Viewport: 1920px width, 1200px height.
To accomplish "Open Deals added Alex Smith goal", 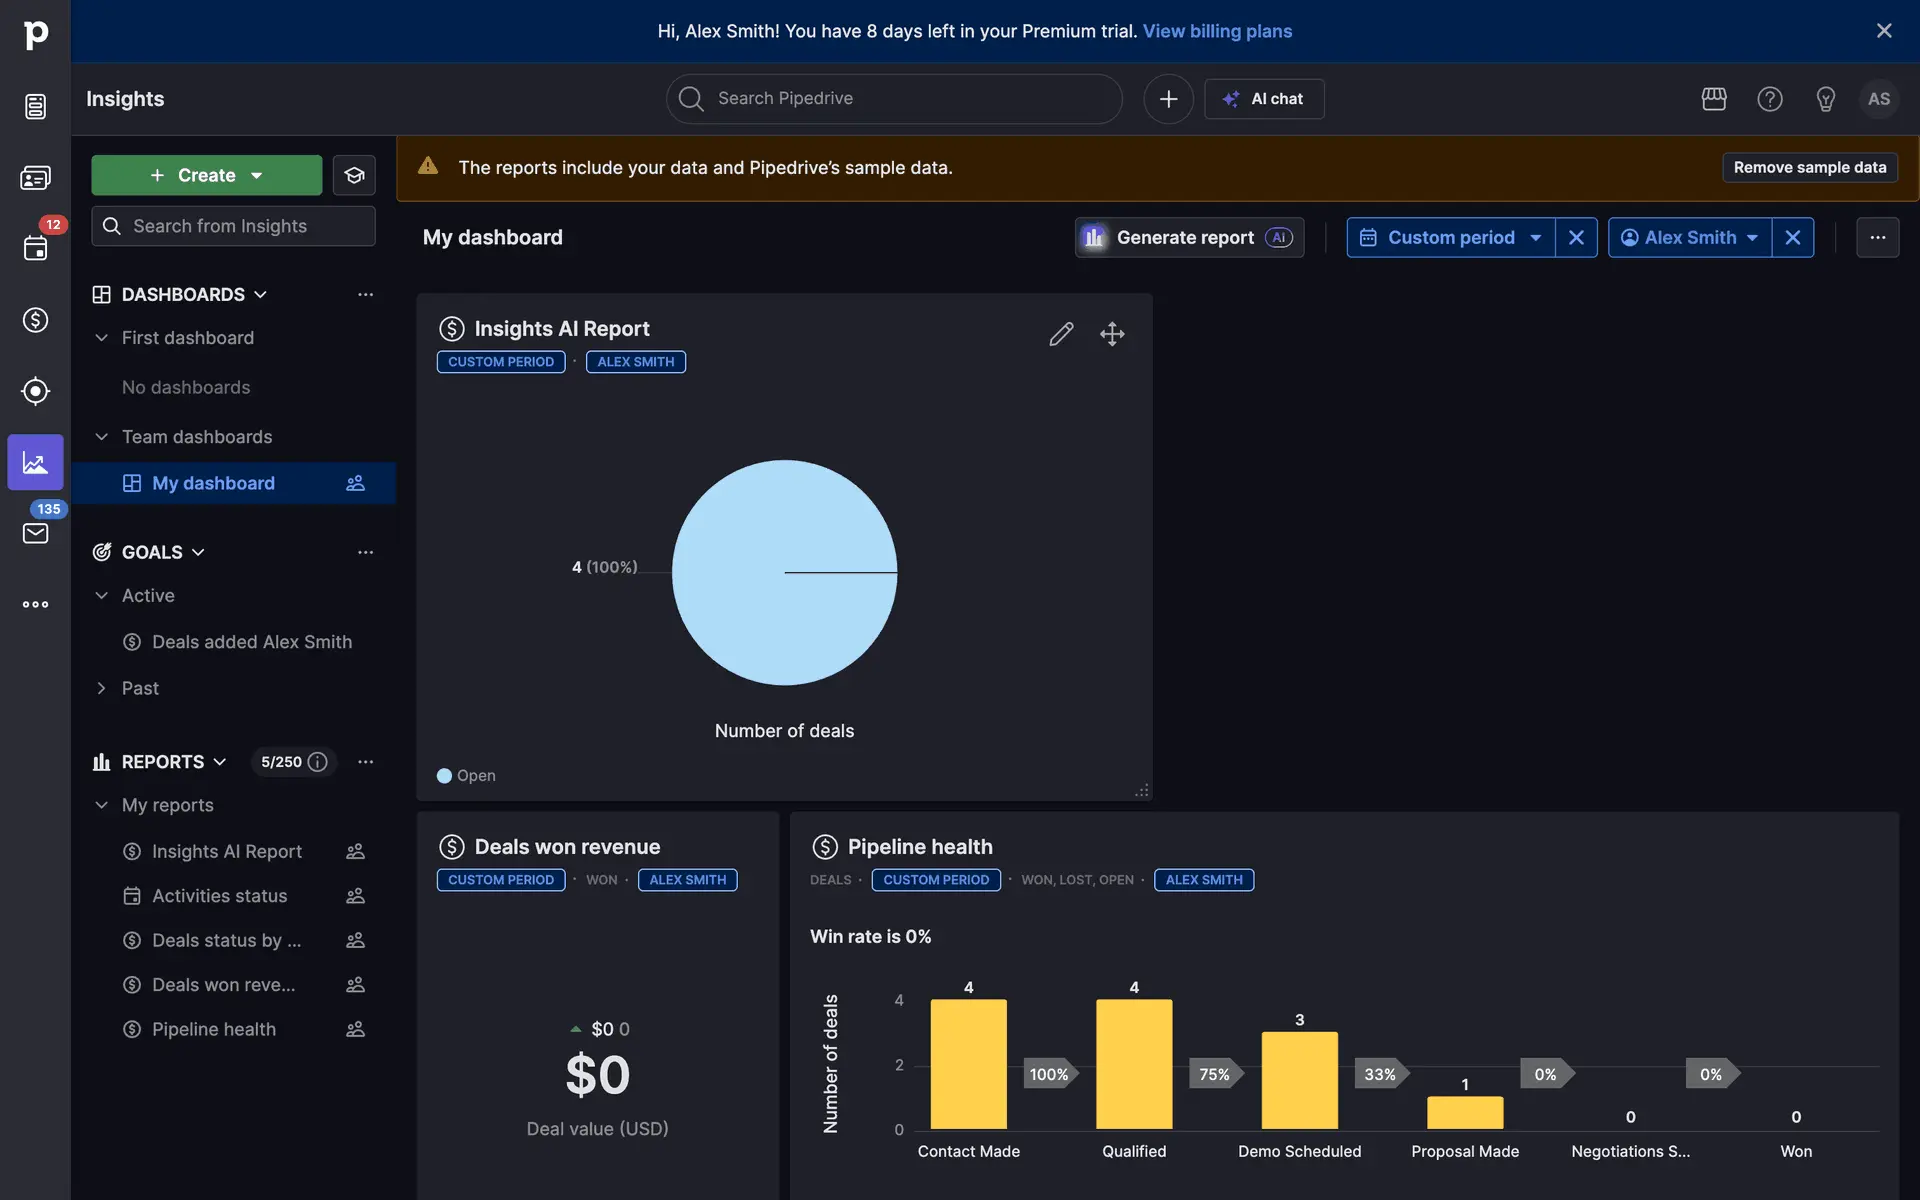I will 251,642.
